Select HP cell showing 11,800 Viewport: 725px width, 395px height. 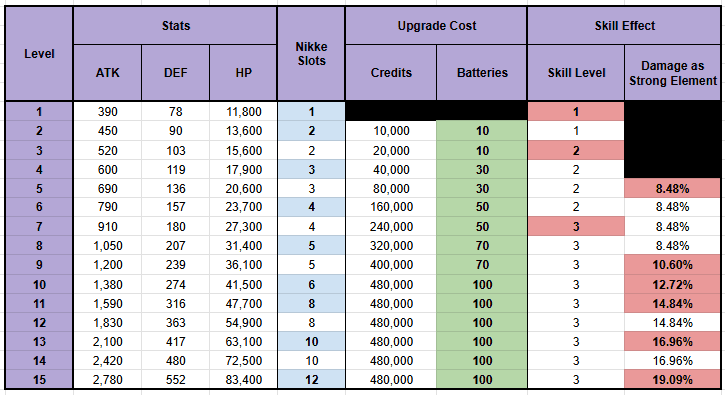coord(243,111)
